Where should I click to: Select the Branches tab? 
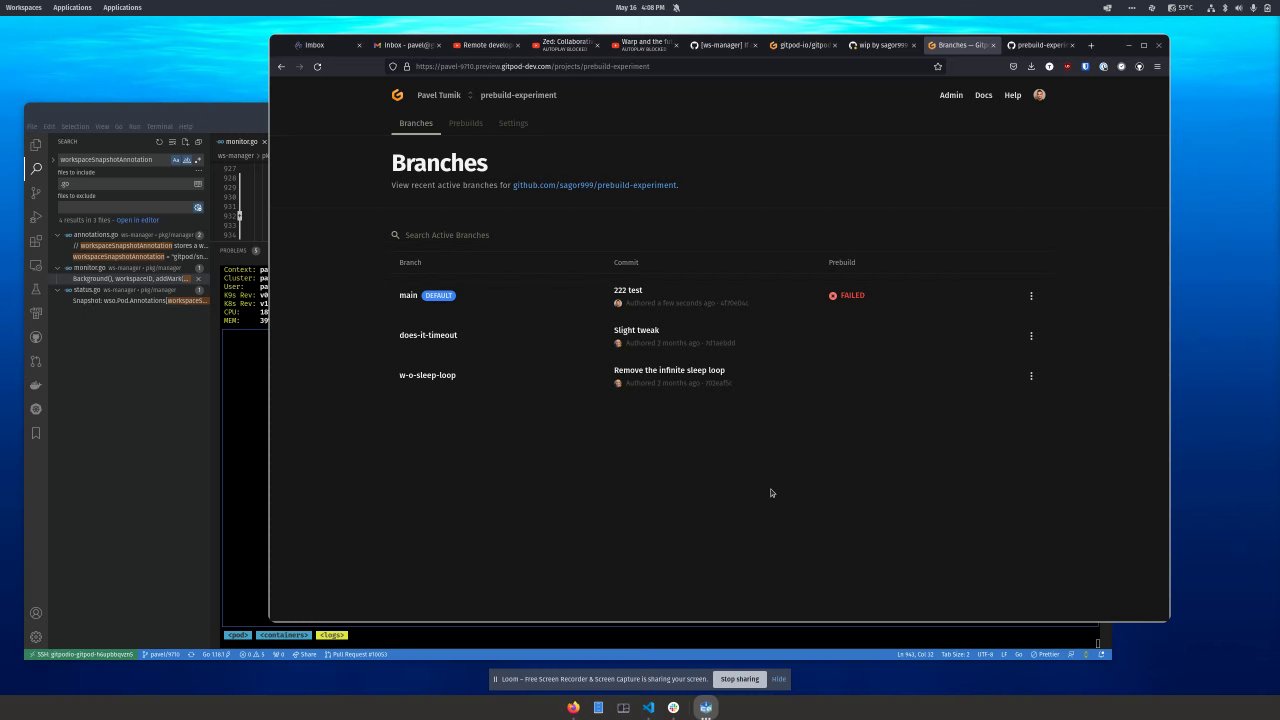(x=416, y=123)
